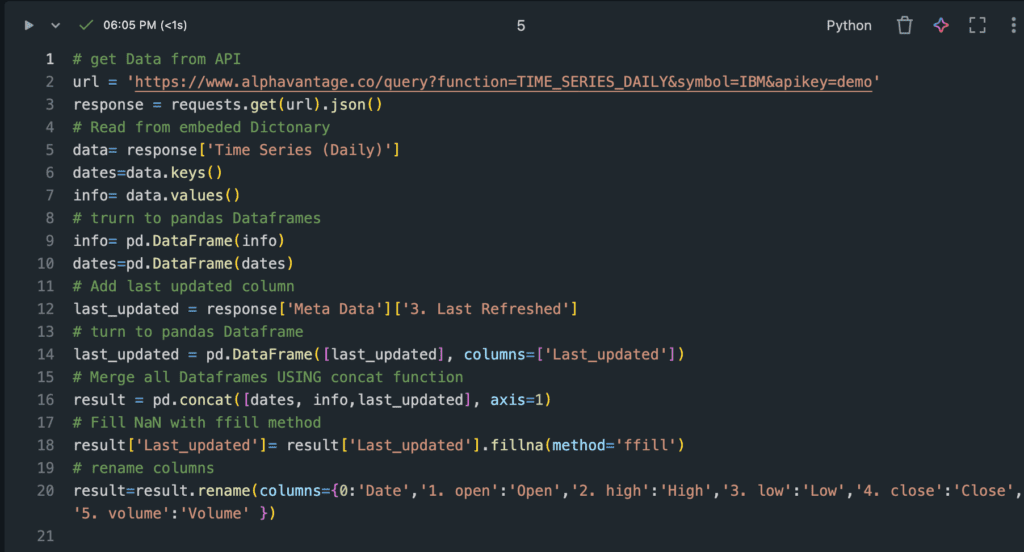
Task: Click line number 20 in the gutter
Action: [x=45, y=491]
